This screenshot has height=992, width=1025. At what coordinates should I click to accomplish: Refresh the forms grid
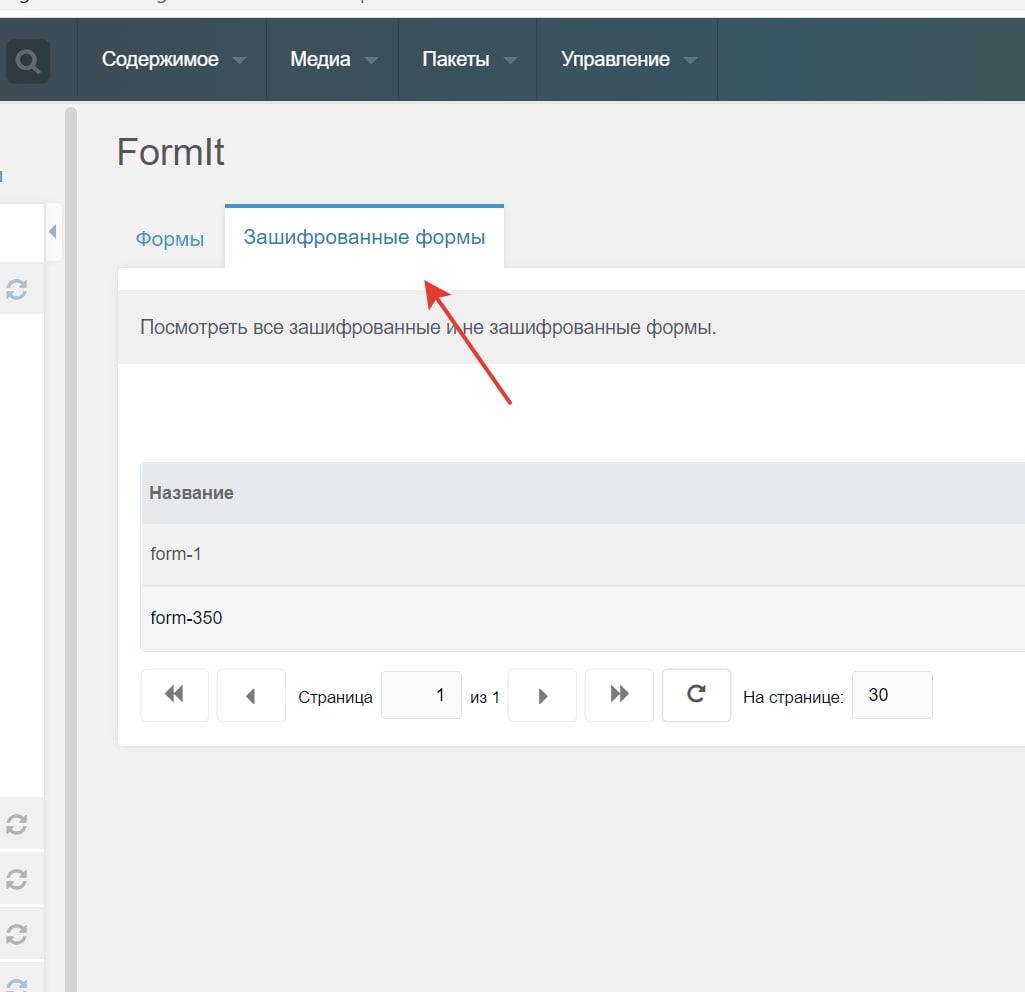[x=696, y=695]
